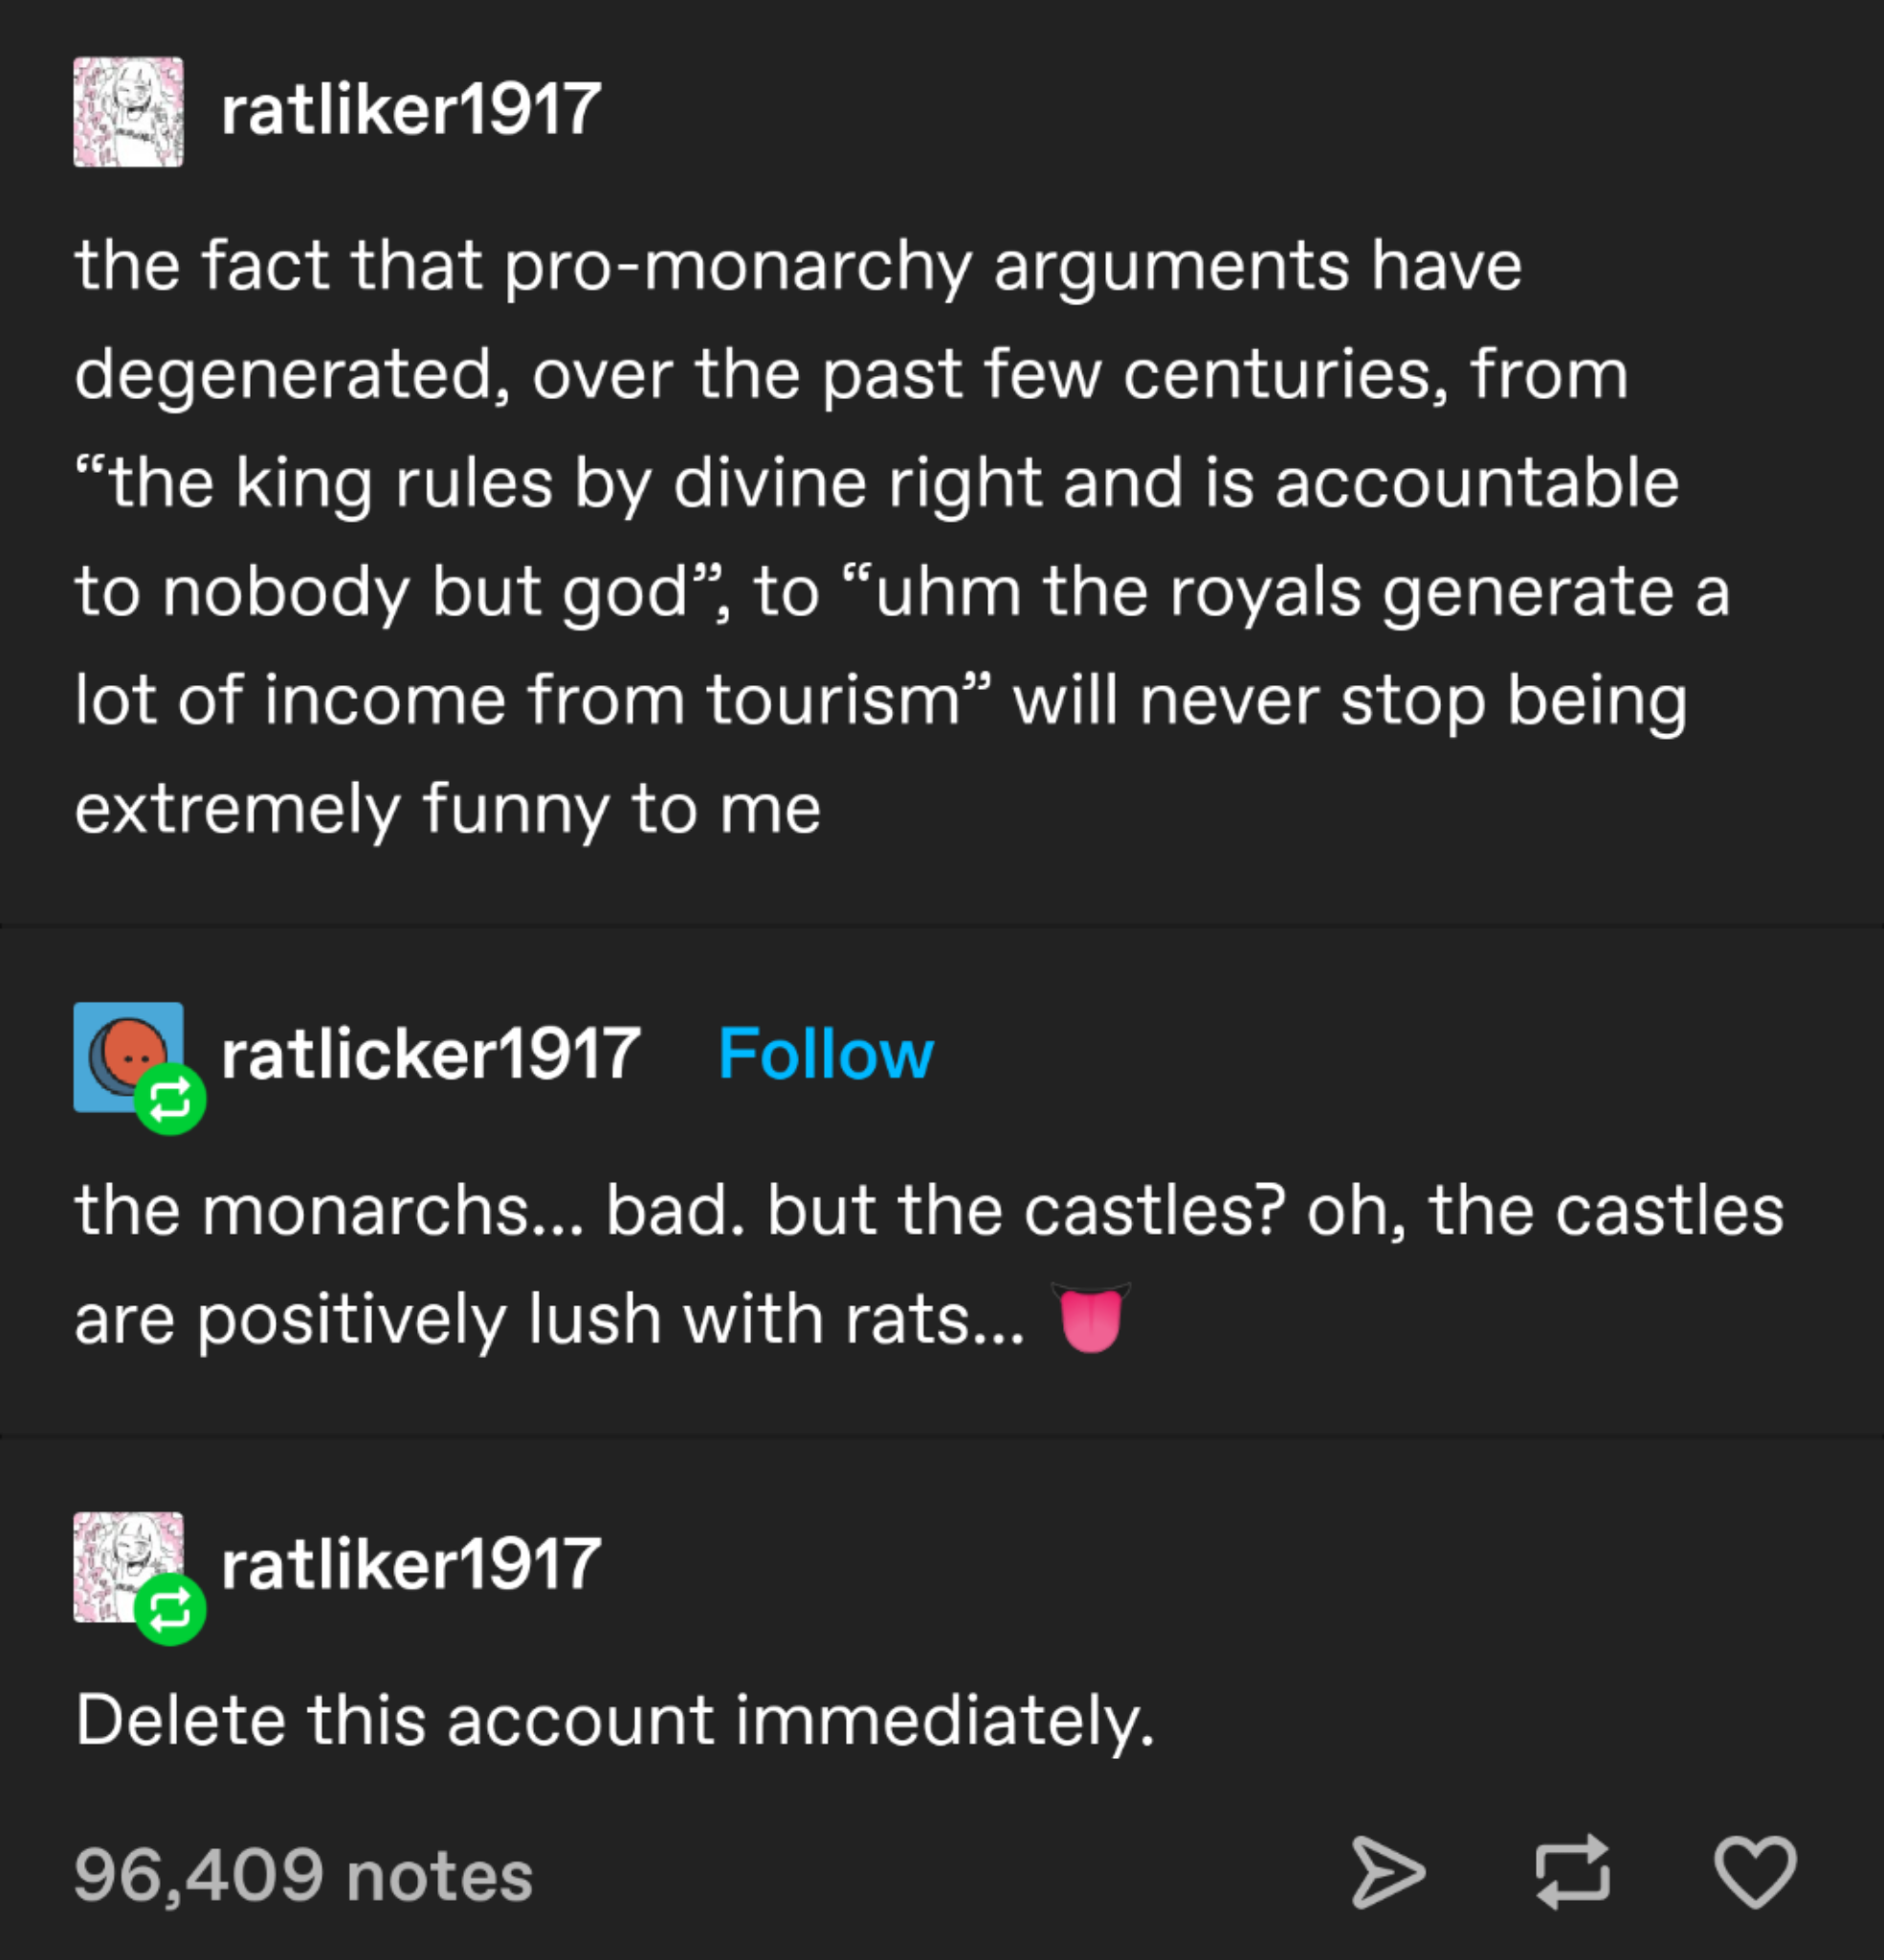
Task: View the 96,409 notes
Action: [303, 1875]
